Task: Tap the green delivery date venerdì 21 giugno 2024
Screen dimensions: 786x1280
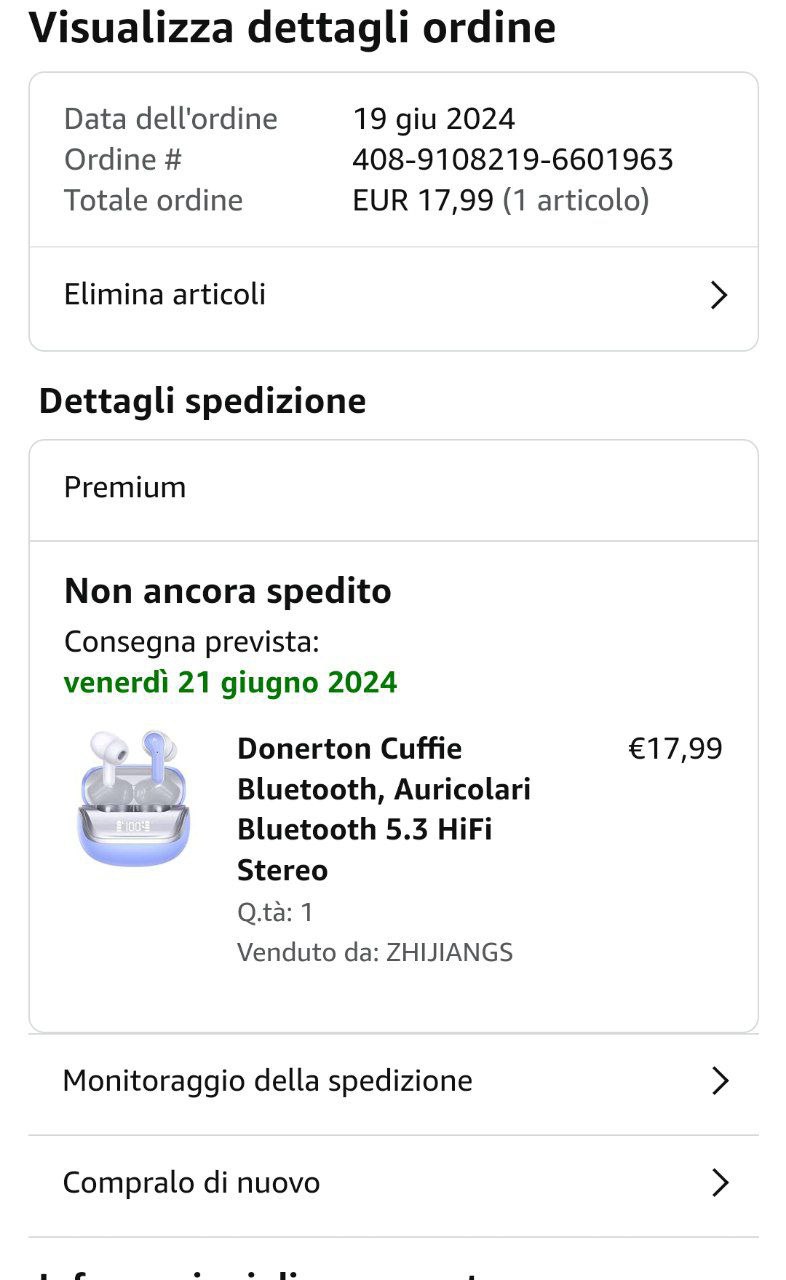Action: pos(230,683)
